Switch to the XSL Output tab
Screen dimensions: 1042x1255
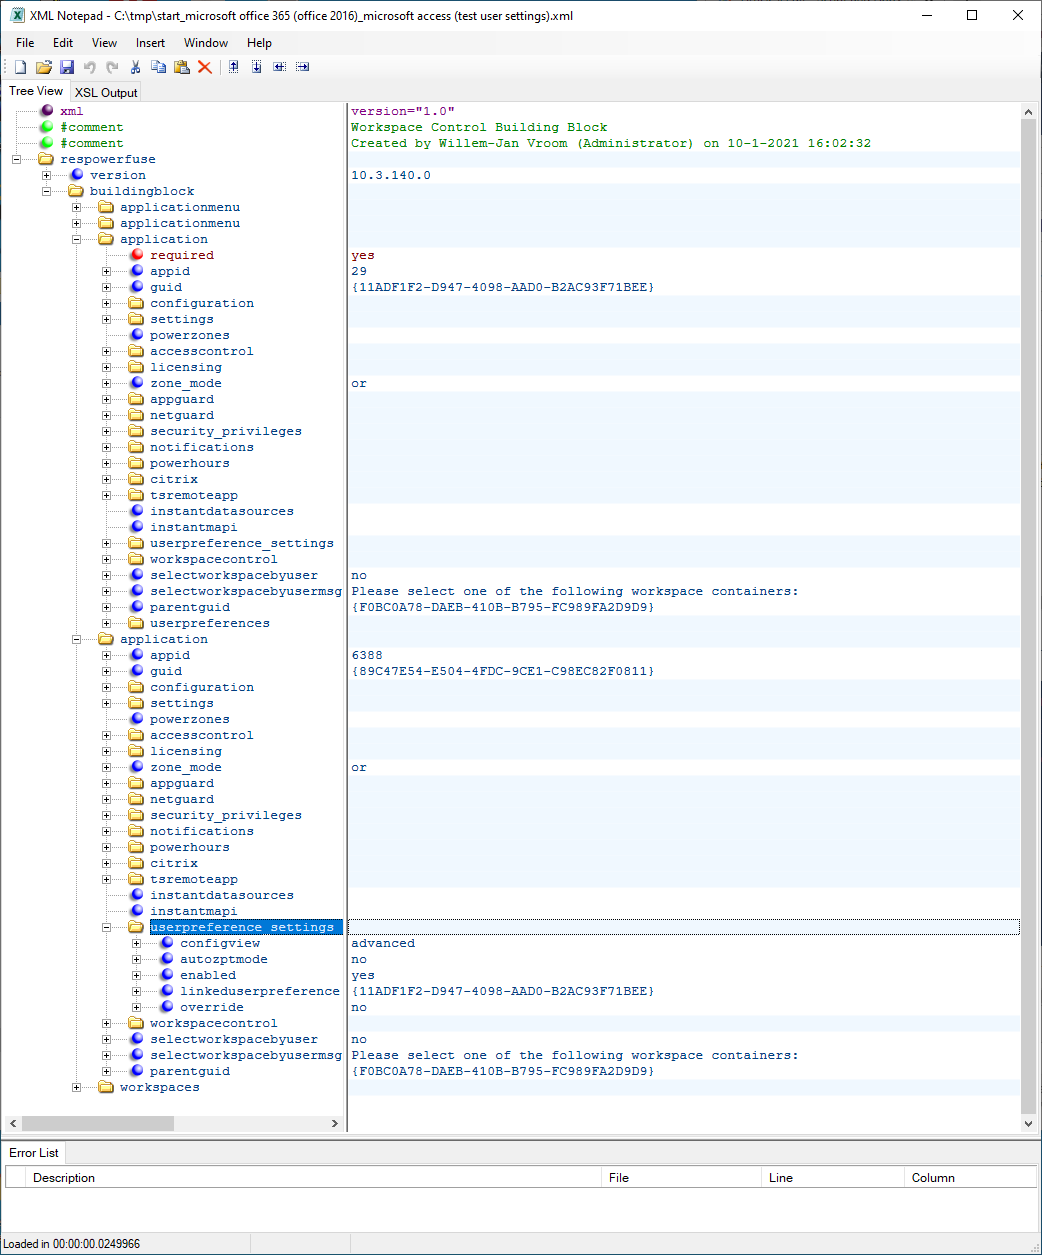pyautogui.click(x=106, y=93)
